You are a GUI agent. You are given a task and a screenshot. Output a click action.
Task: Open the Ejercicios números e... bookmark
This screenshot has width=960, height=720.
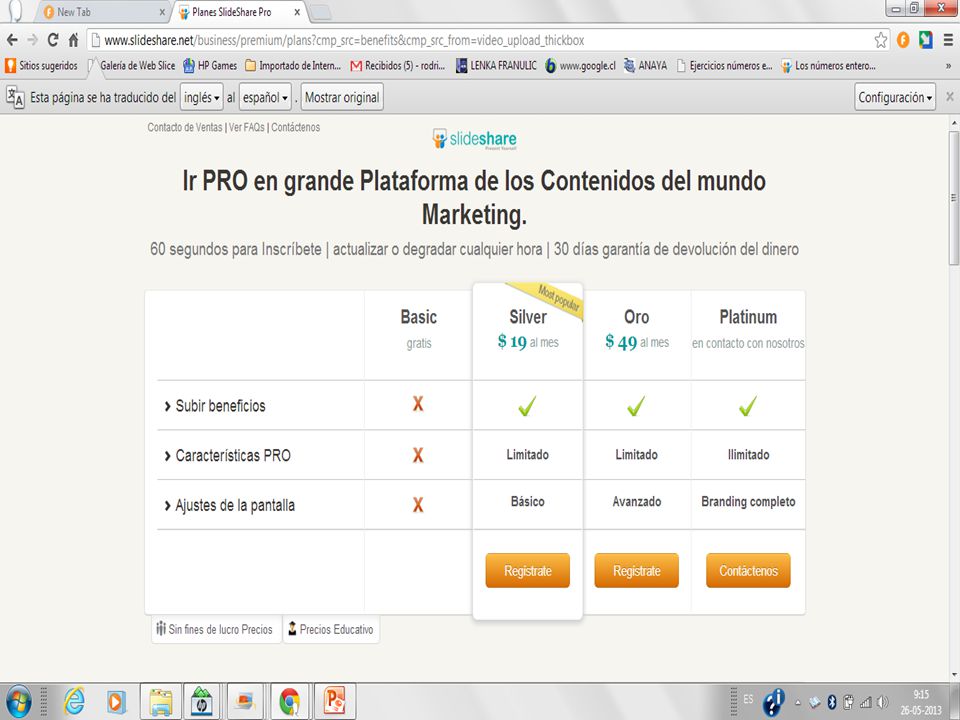point(724,66)
